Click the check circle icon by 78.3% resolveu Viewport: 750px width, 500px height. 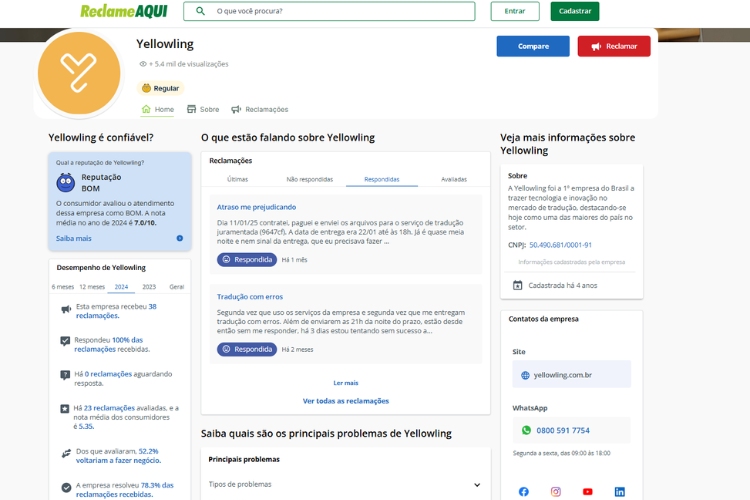tap(66, 488)
